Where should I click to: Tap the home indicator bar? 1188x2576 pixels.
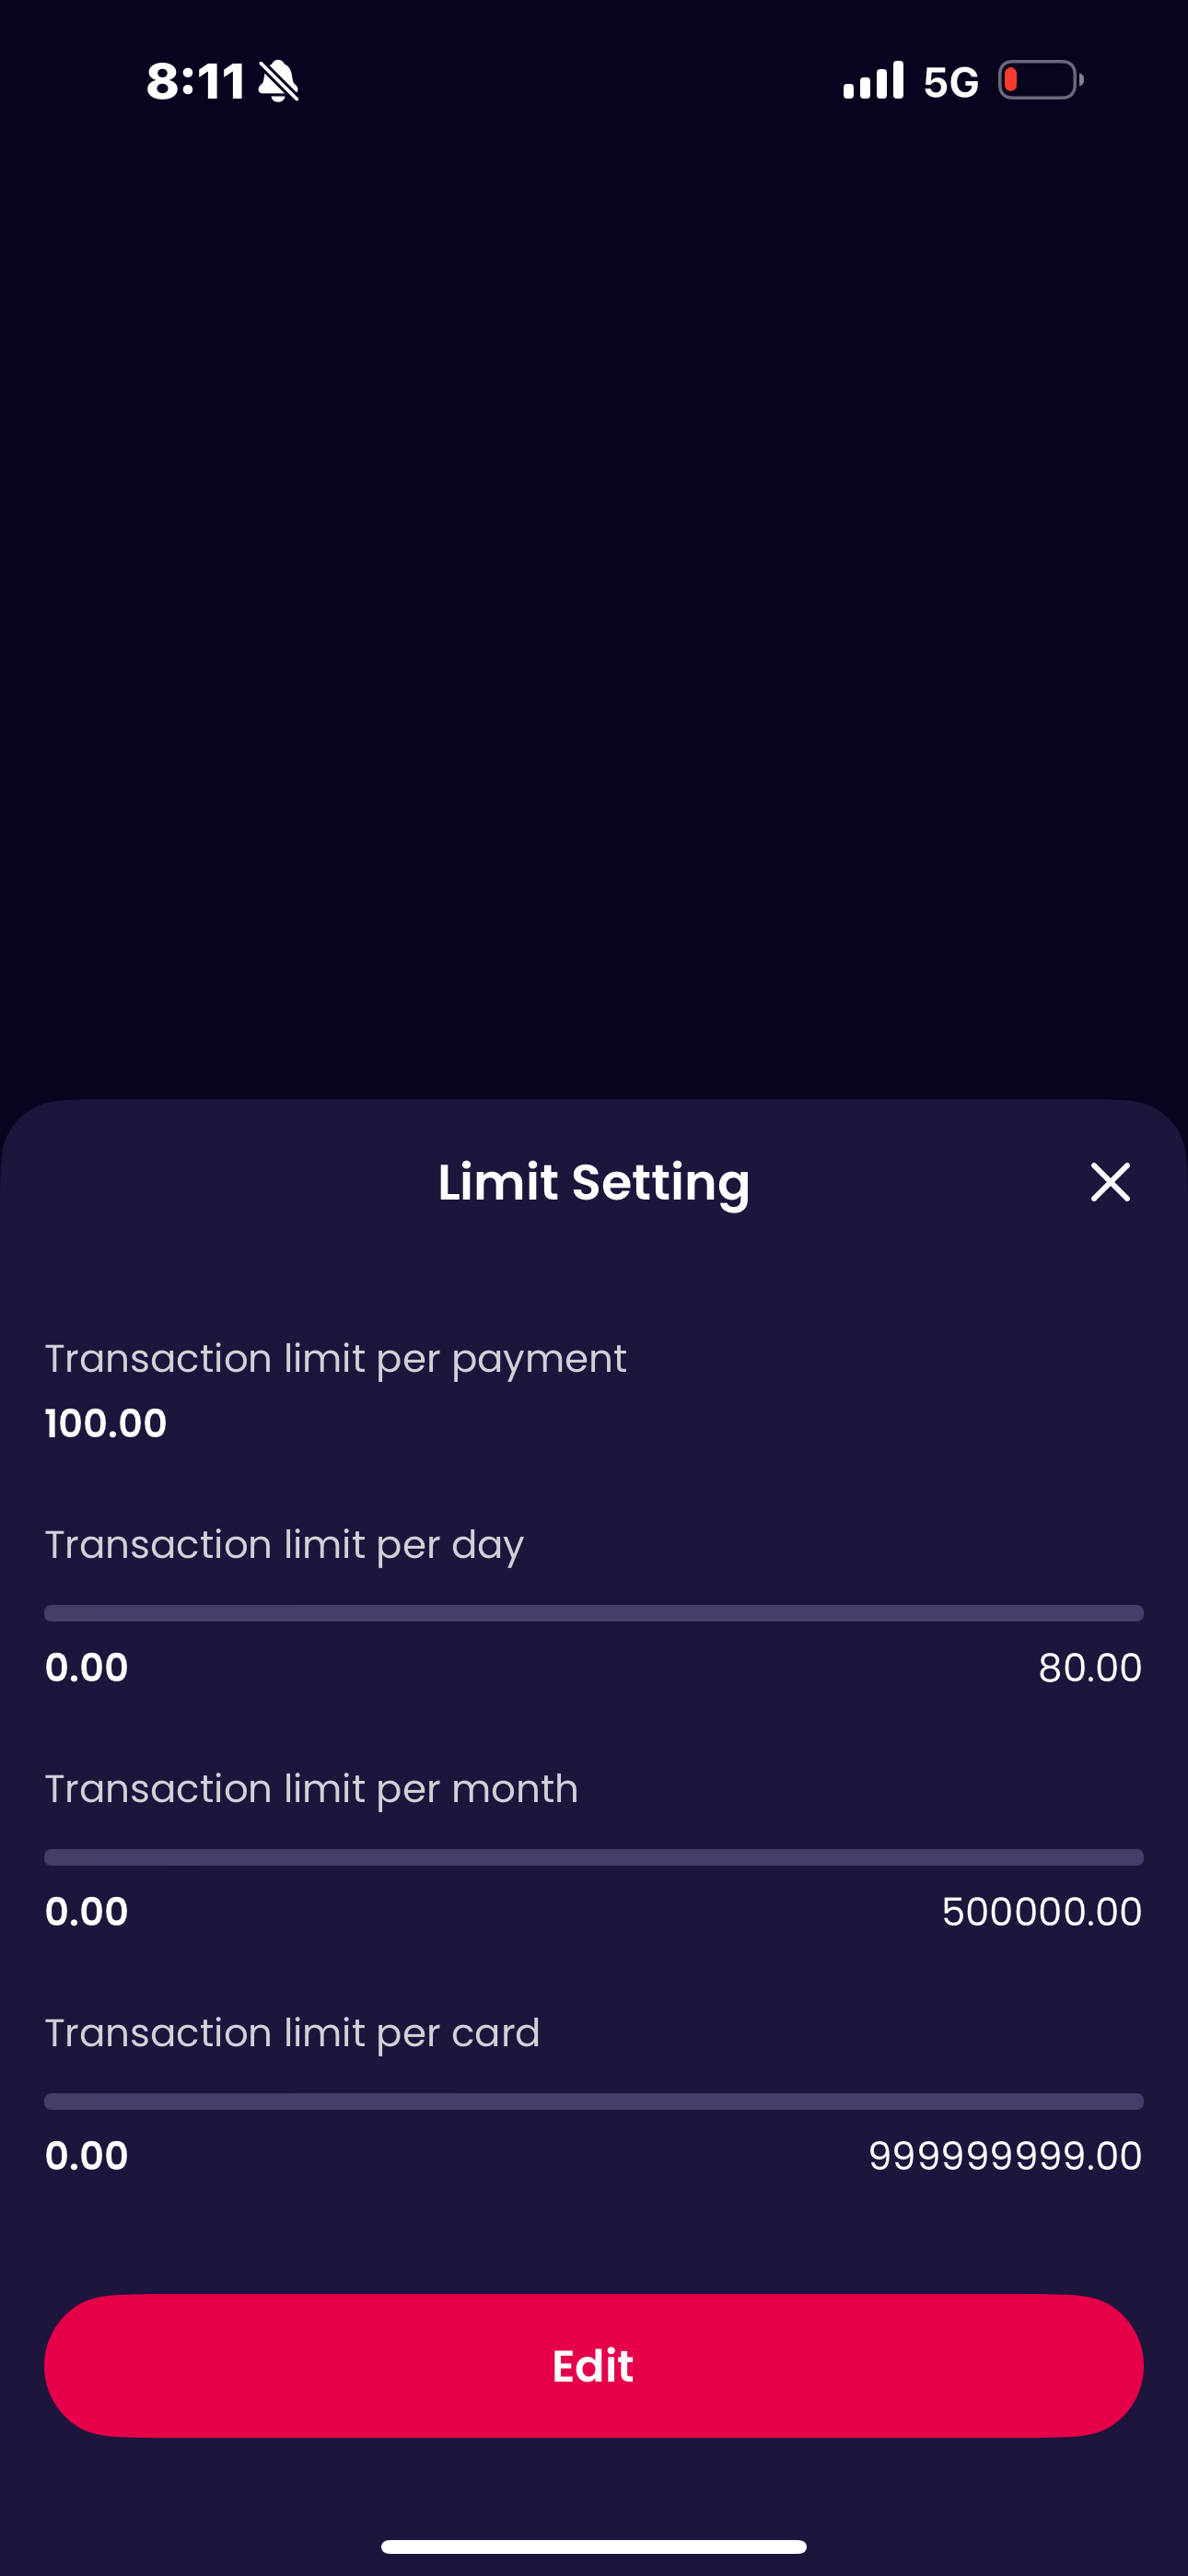(x=594, y=2546)
